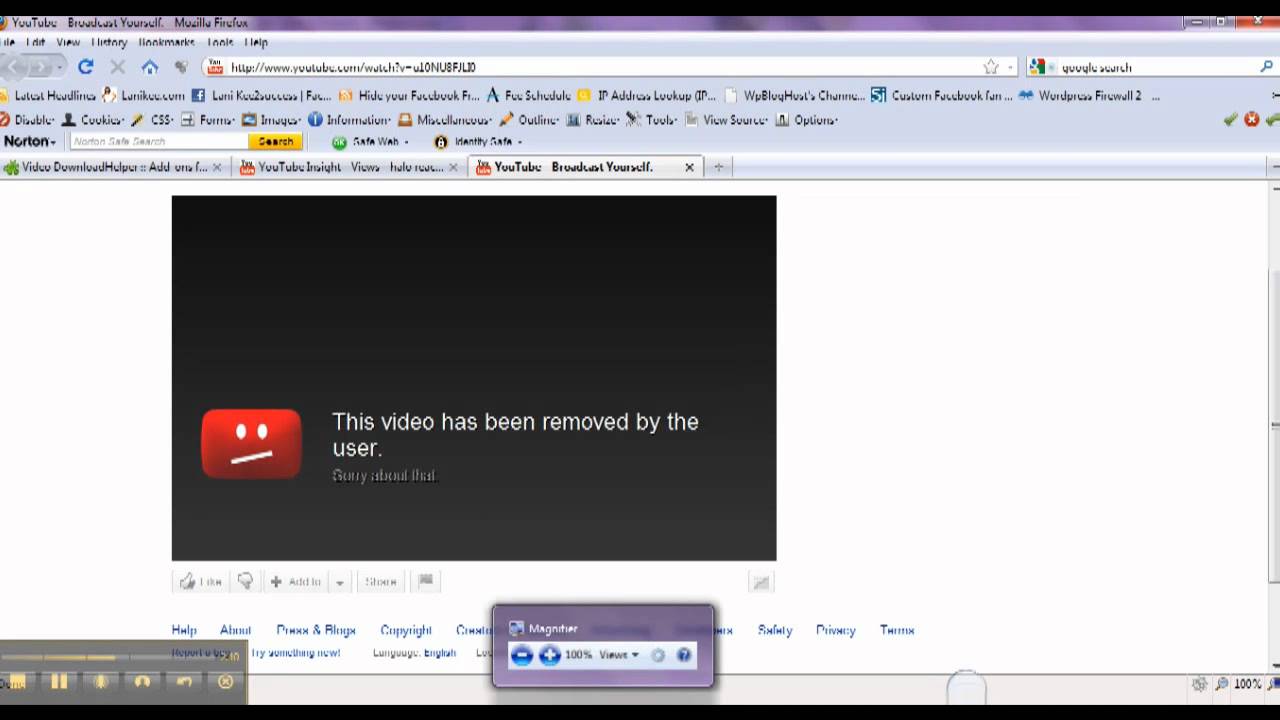Click the Share button under the video
The image size is (1280, 720).
pyautogui.click(x=381, y=582)
